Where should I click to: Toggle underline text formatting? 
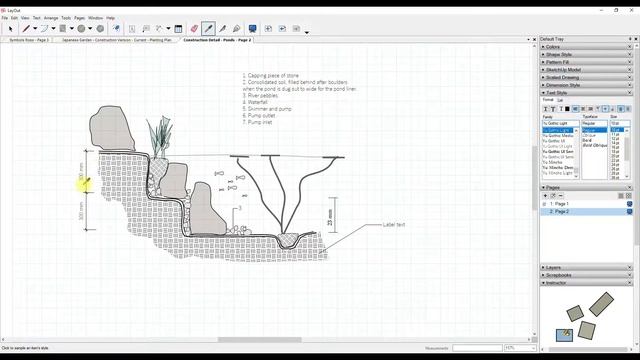[x=545, y=109]
